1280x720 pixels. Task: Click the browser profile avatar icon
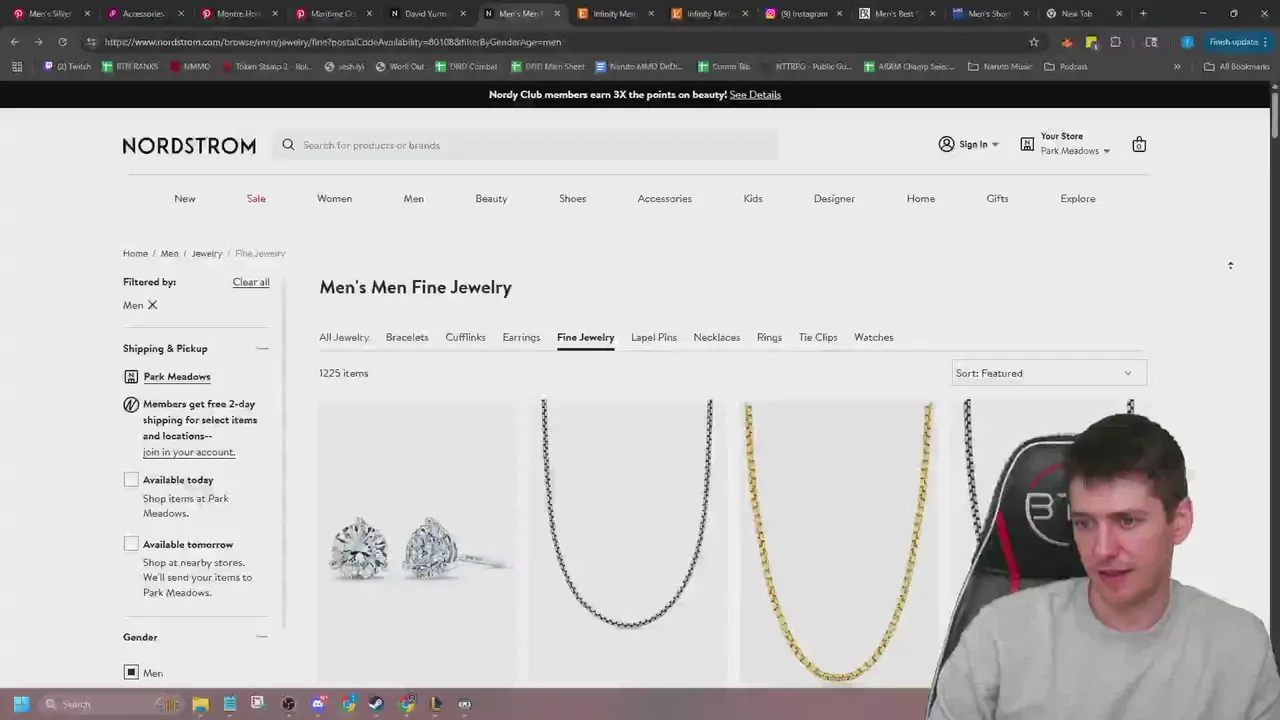1187,42
